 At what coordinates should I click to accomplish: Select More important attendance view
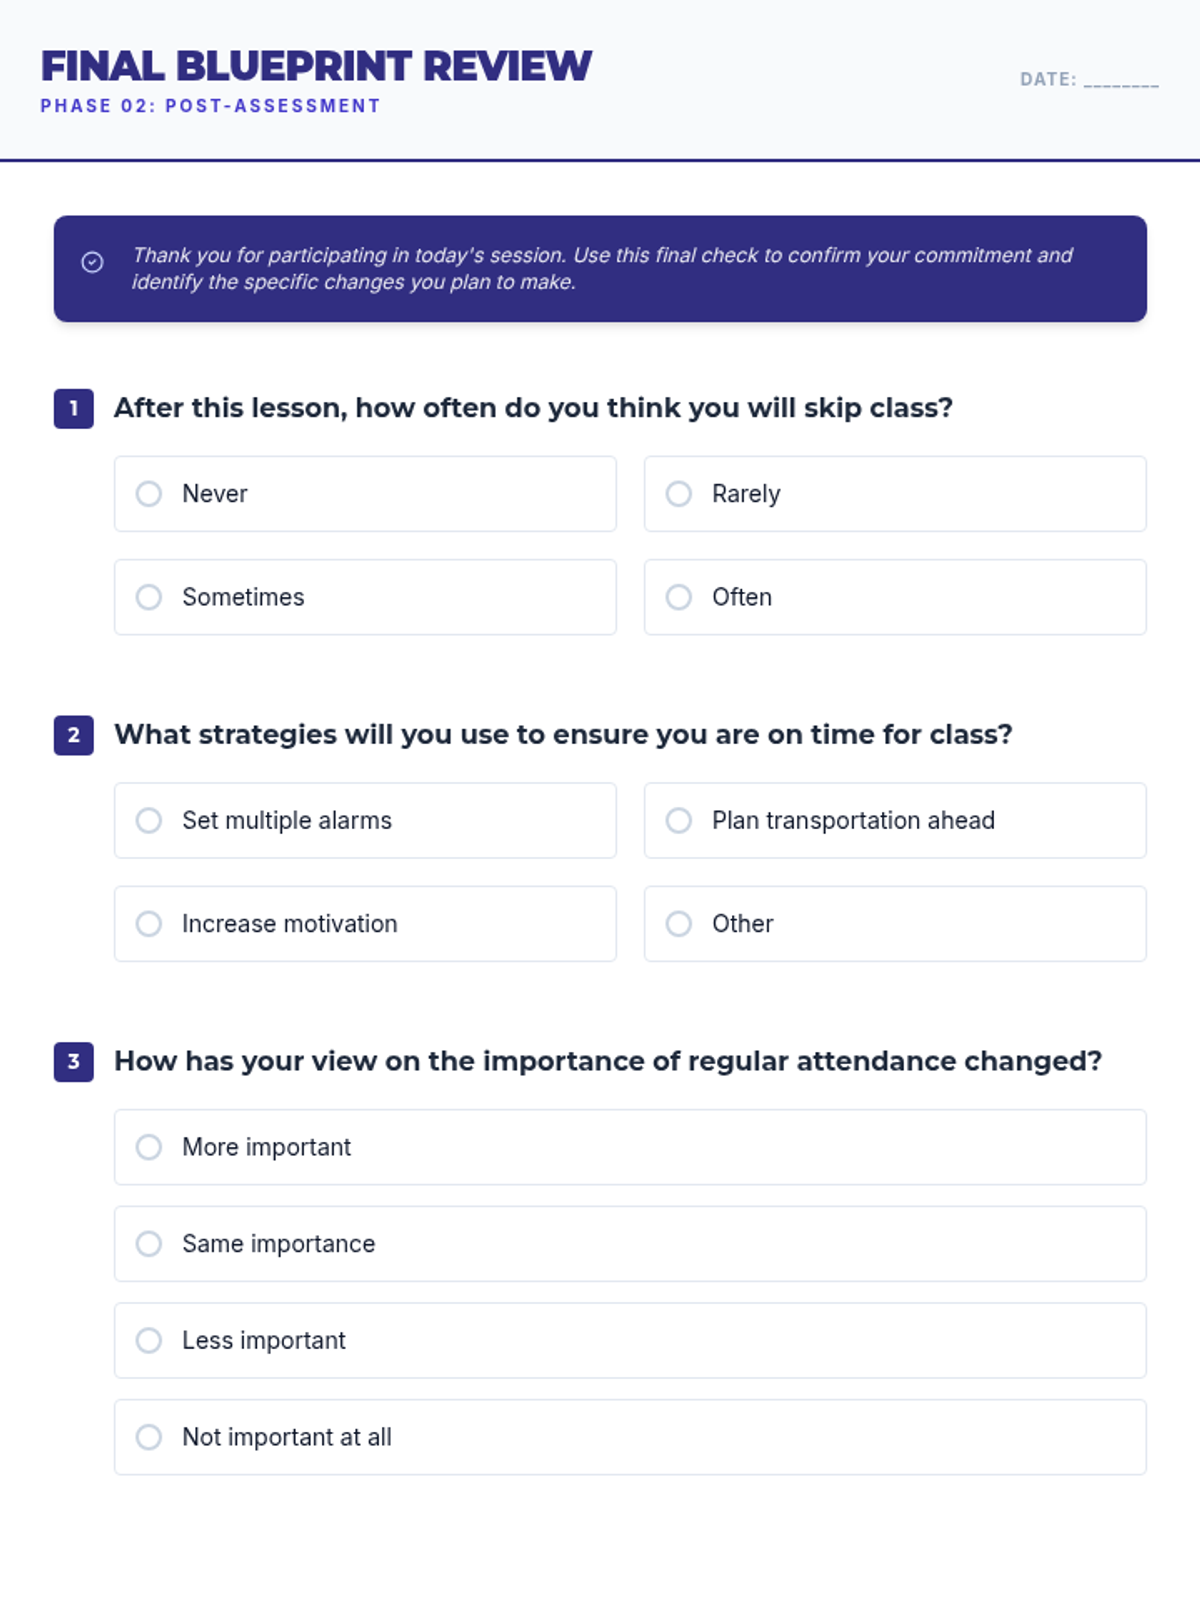149,1147
